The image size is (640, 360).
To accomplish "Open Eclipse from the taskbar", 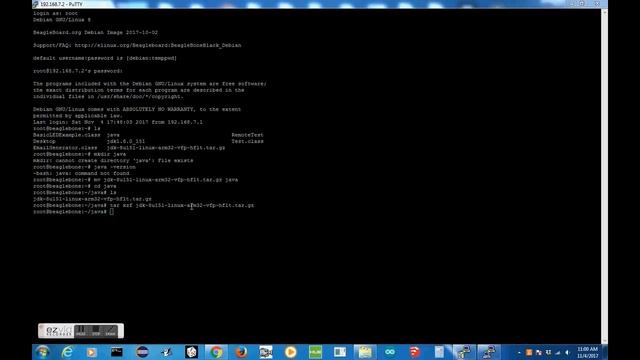I will [x=142, y=352].
